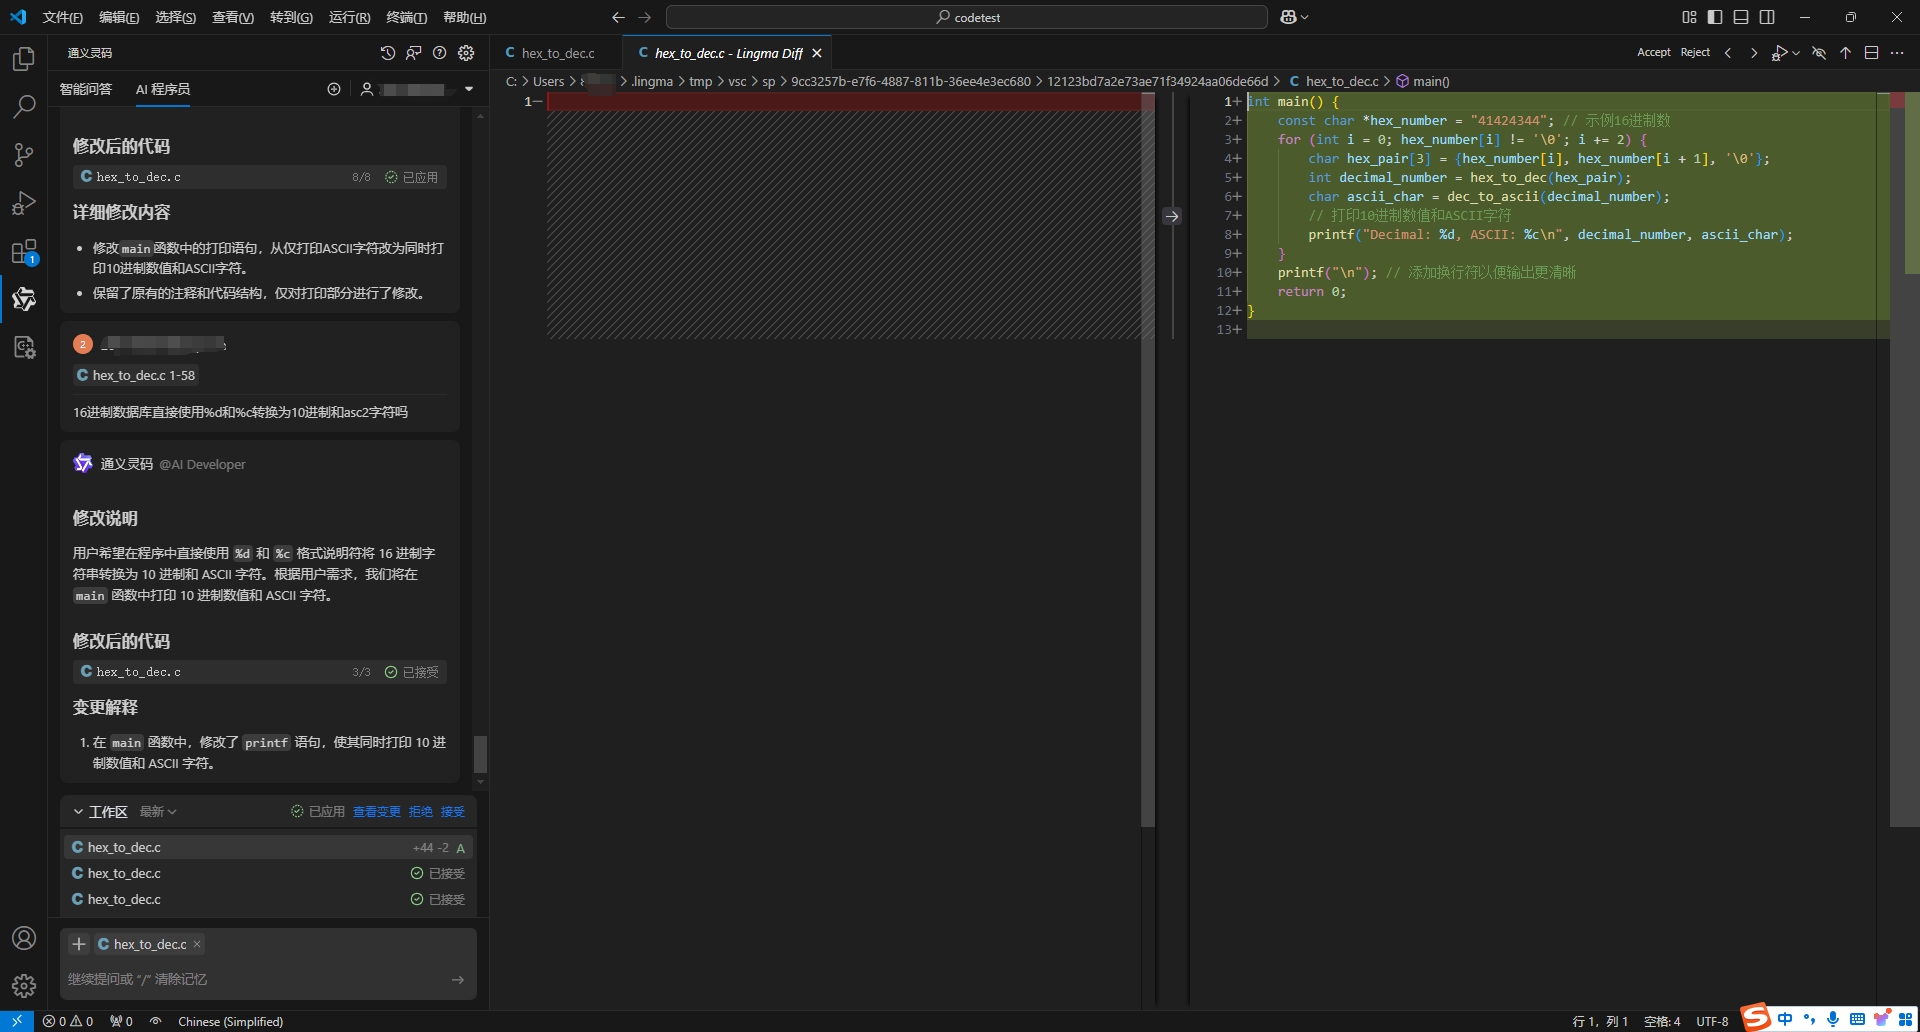The image size is (1920, 1032).
Task: Click the command center search box codetest
Action: click(x=967, y=17)
